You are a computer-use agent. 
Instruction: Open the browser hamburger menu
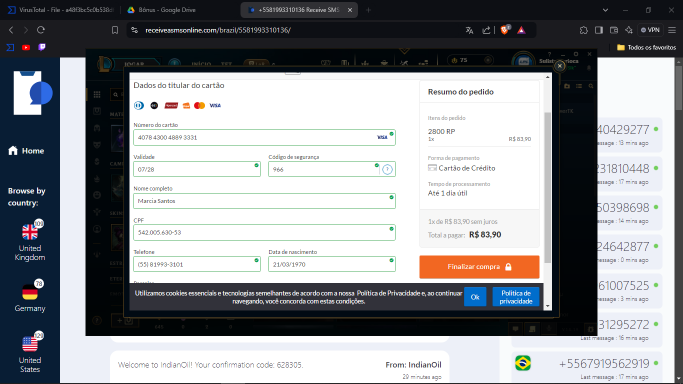pos(672,30)
